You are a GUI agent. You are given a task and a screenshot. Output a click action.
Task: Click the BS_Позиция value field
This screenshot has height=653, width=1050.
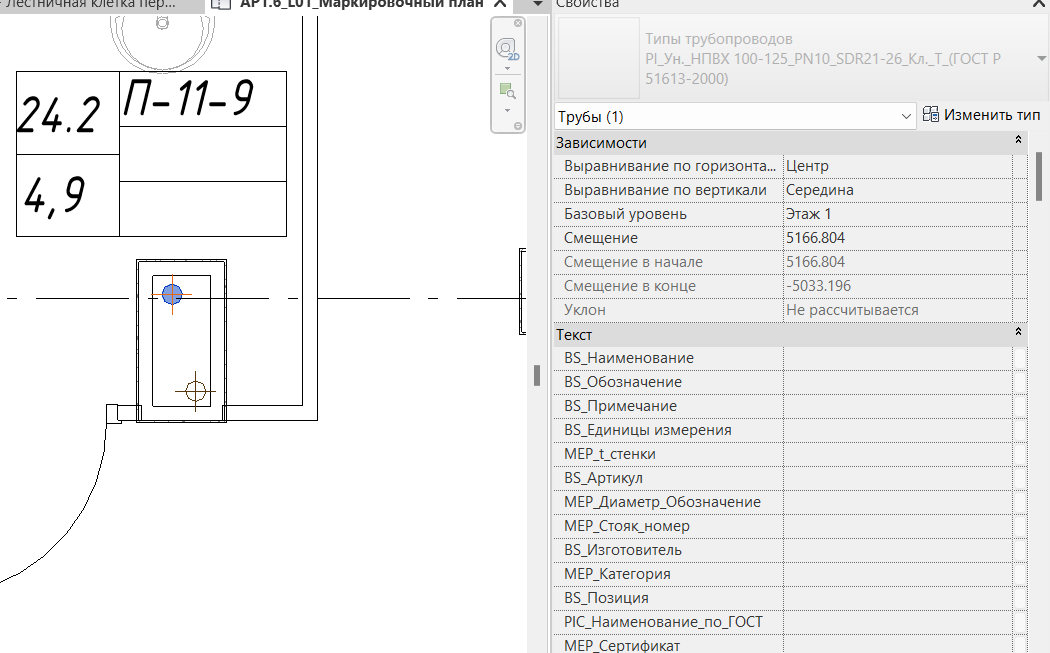coord(897,598)
